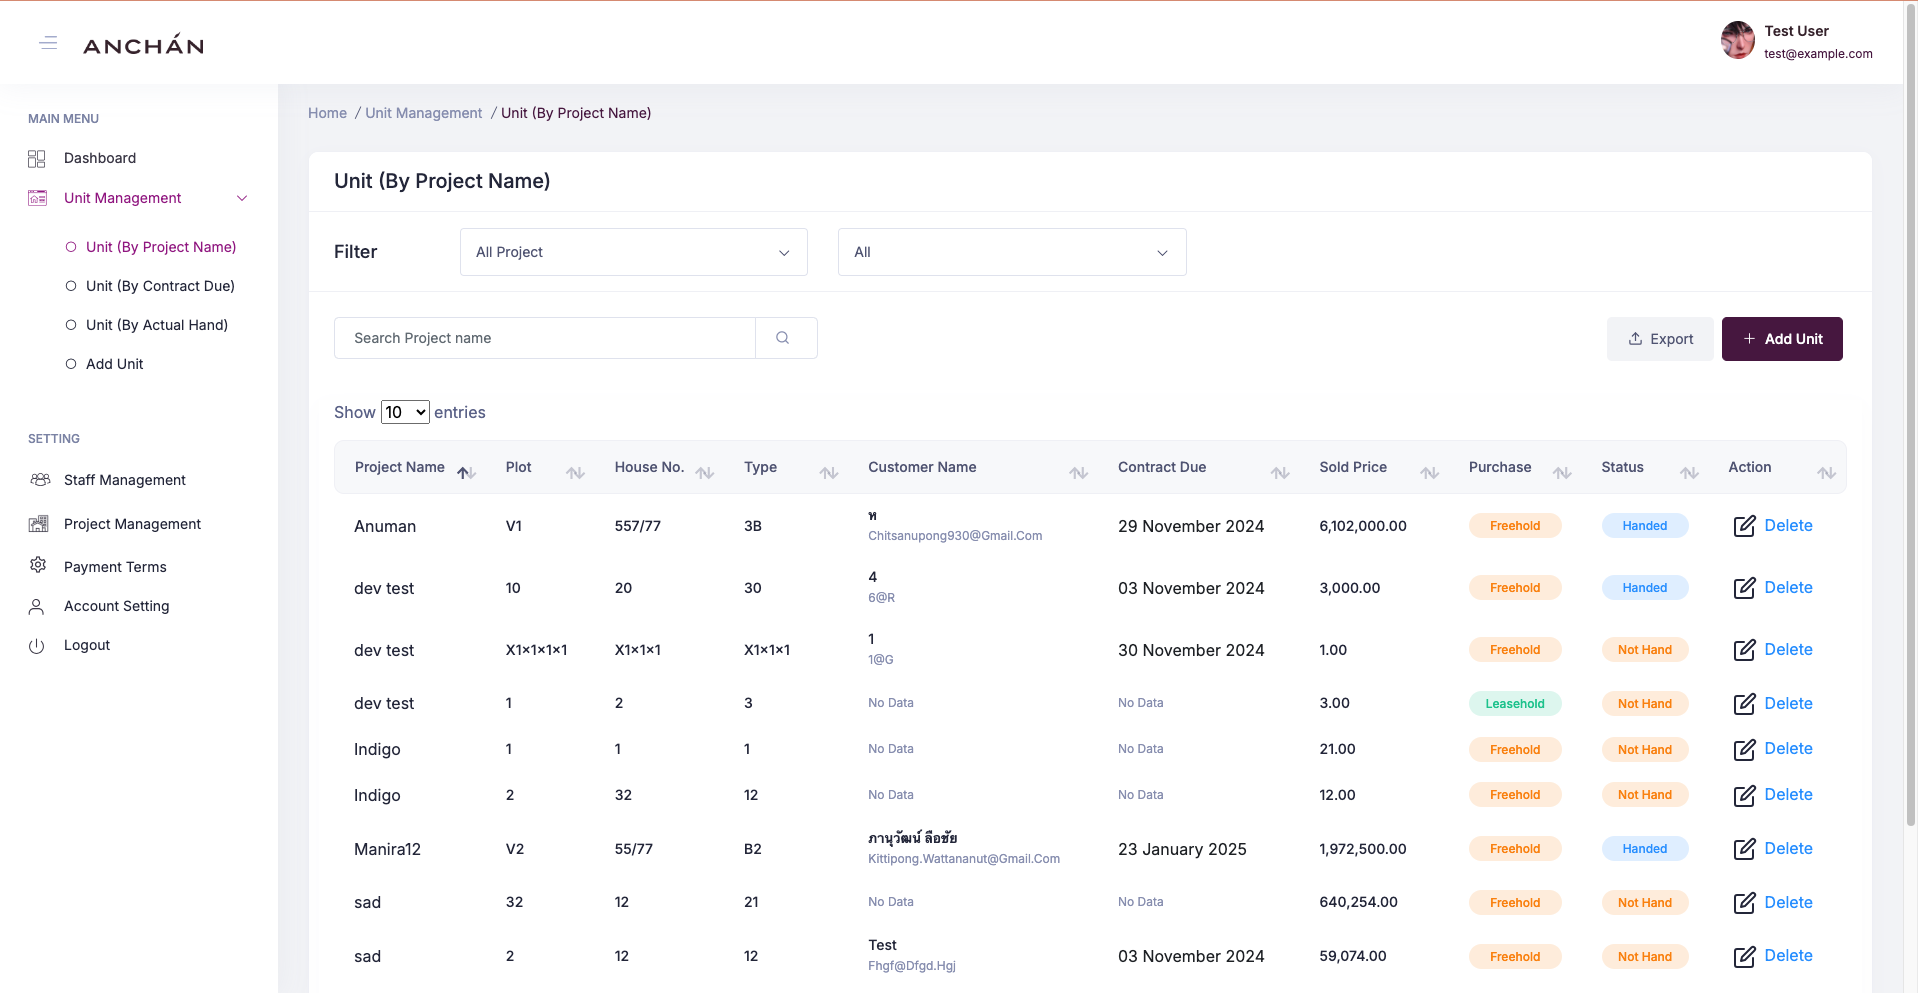This screenshot has width=1918, height=993.
Task: Sort by Sold Price column arrows
Action: coord(1430,473)
